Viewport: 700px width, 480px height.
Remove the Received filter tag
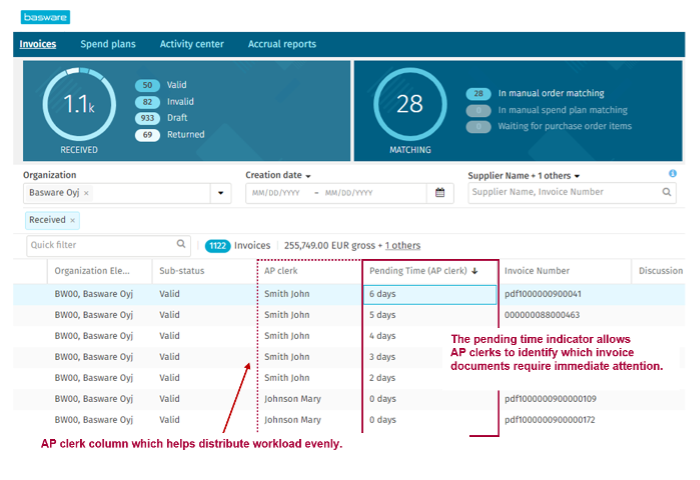point(72,221)
